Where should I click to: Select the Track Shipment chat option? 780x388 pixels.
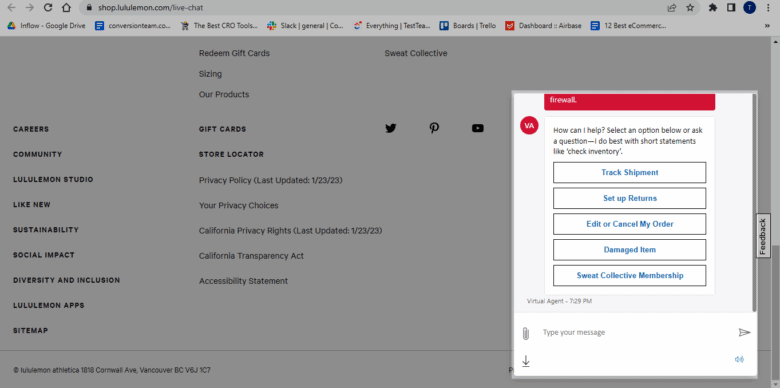click(629, 173)
